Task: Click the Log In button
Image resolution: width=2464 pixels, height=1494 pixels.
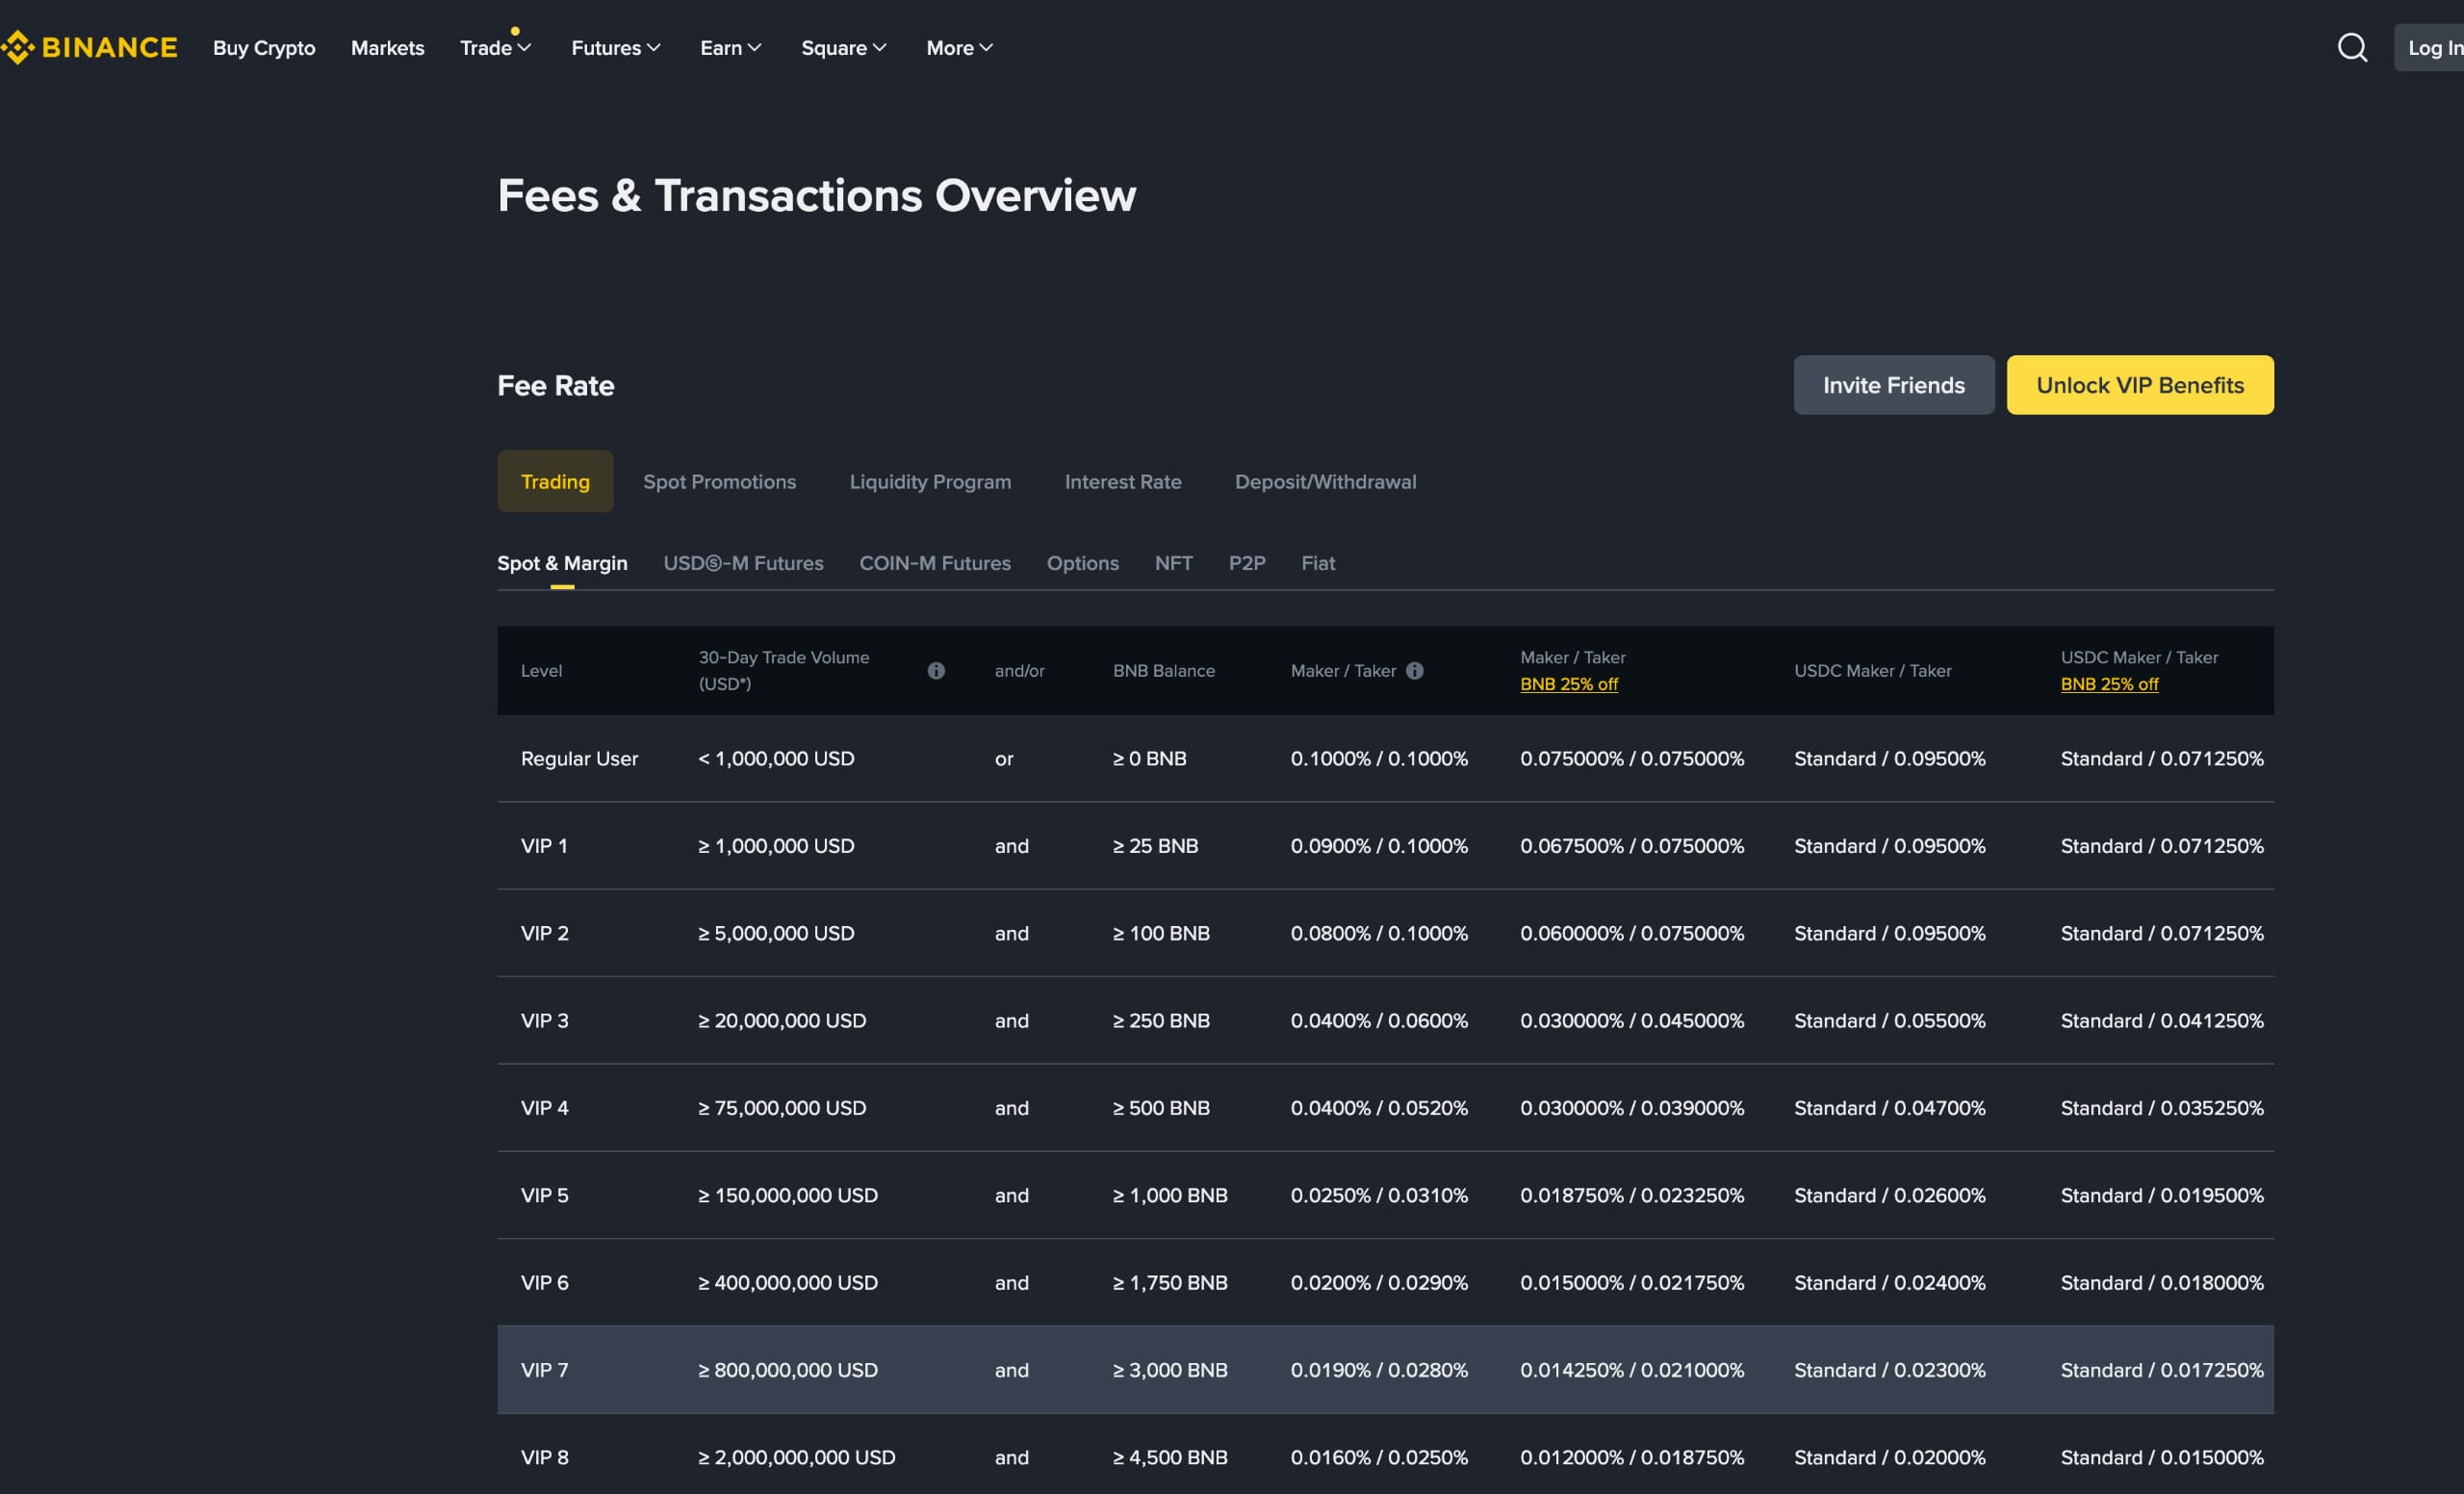Action: tap(2437, 47)
